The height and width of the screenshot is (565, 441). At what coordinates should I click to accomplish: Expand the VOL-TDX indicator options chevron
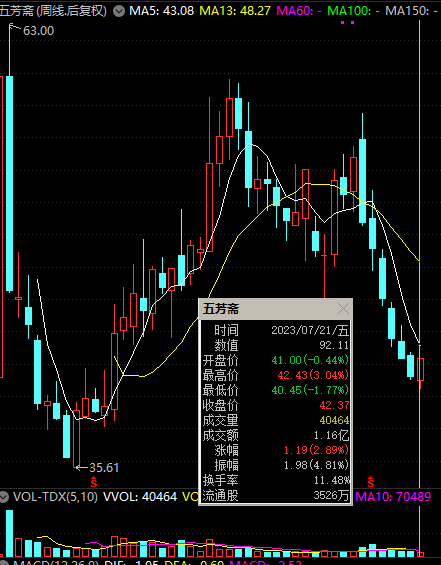coord(4,498)
